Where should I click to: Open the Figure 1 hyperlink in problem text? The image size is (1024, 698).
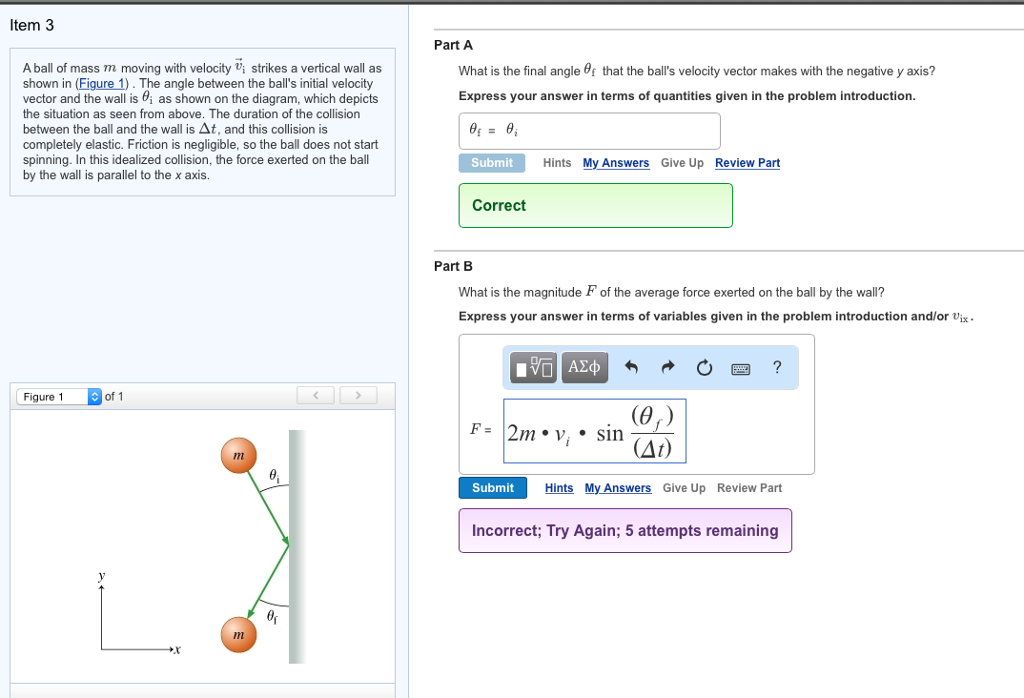point(101,83)
